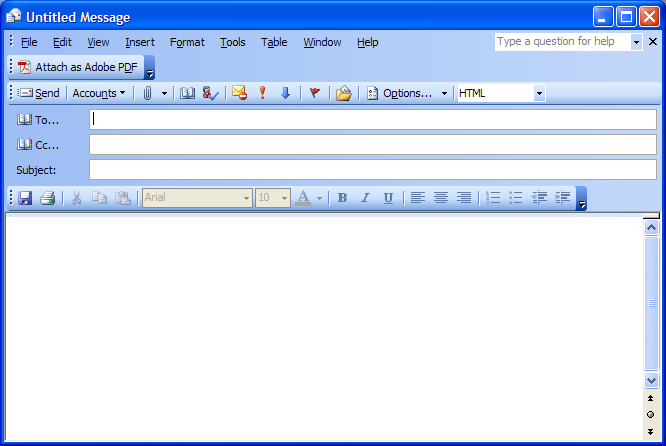Click into the Subject field

point(373,169)
